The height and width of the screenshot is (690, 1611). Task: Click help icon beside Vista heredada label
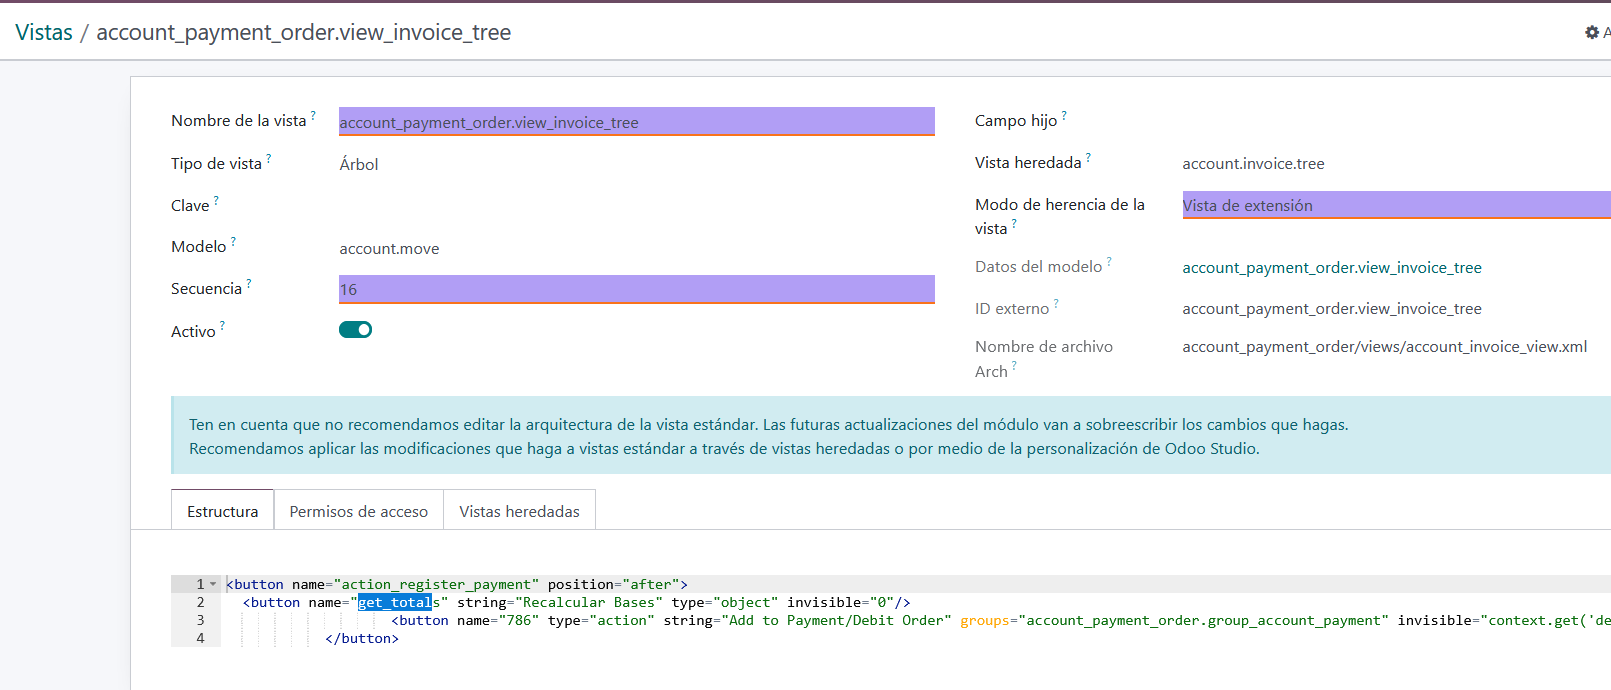coord(1088,157)
